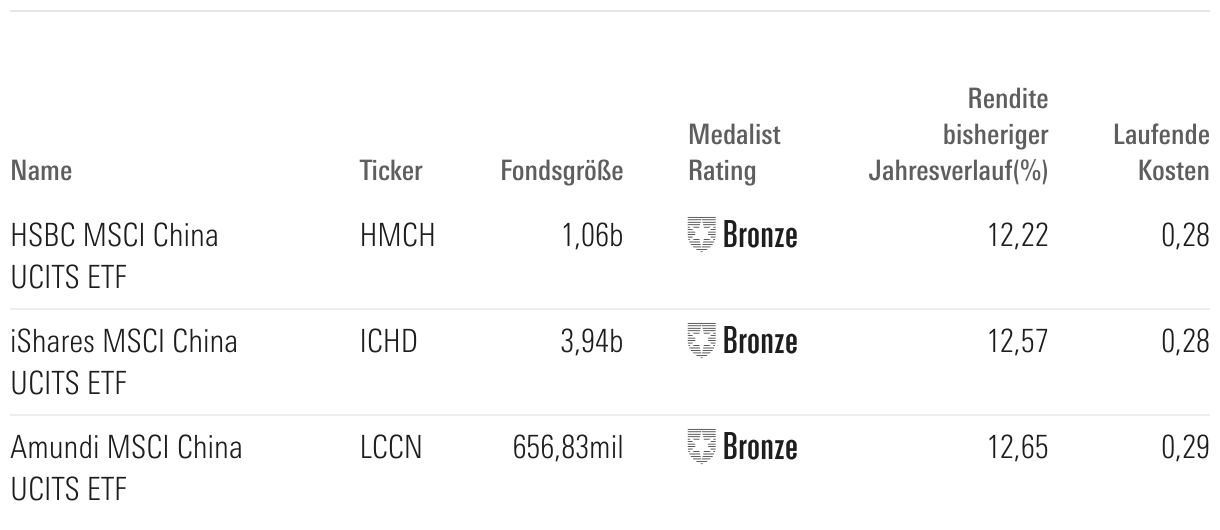Image resolution: width=1220 pixels, height=530 pixels.
Task: Sort by Fondsgröße column header
Action: pyautogui.click(x=562, y=172)
